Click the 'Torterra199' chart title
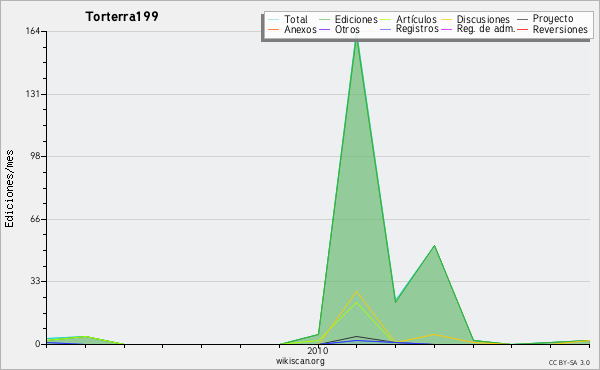Viewport: 600px width, 370px height. tap(122, 16)
